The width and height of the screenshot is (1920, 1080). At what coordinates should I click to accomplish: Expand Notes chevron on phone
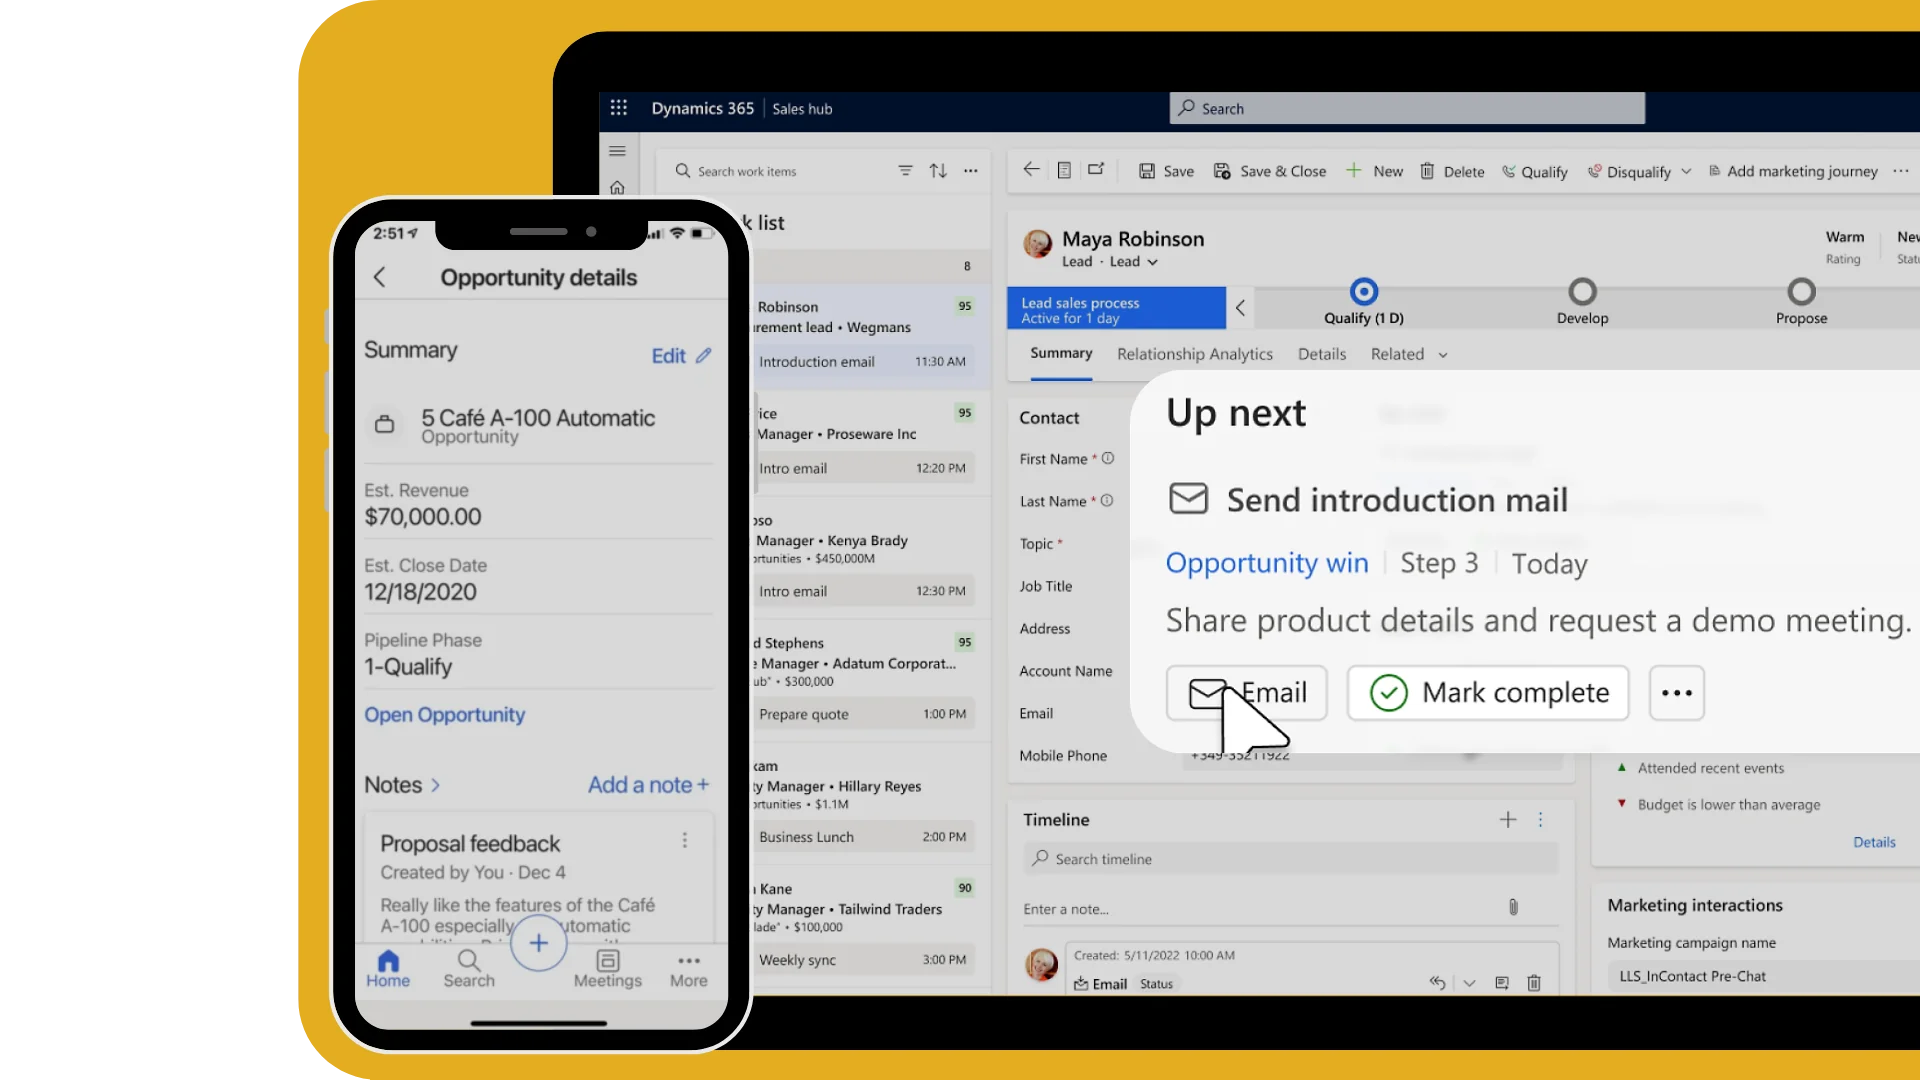pyautogui.click(x=435, y=785)
